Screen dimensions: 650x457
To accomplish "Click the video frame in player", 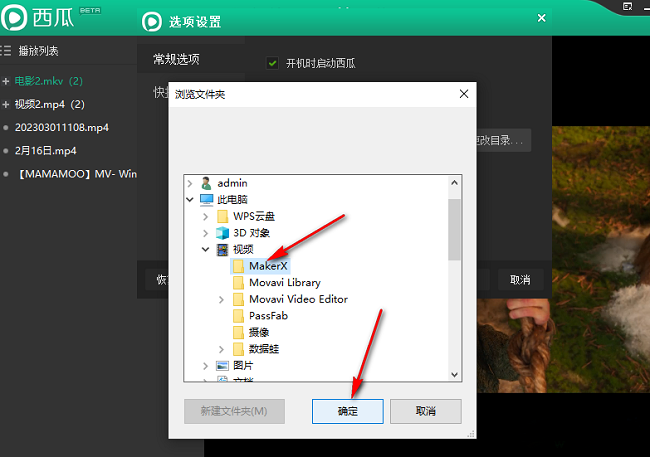I will [x=601, y=259].
